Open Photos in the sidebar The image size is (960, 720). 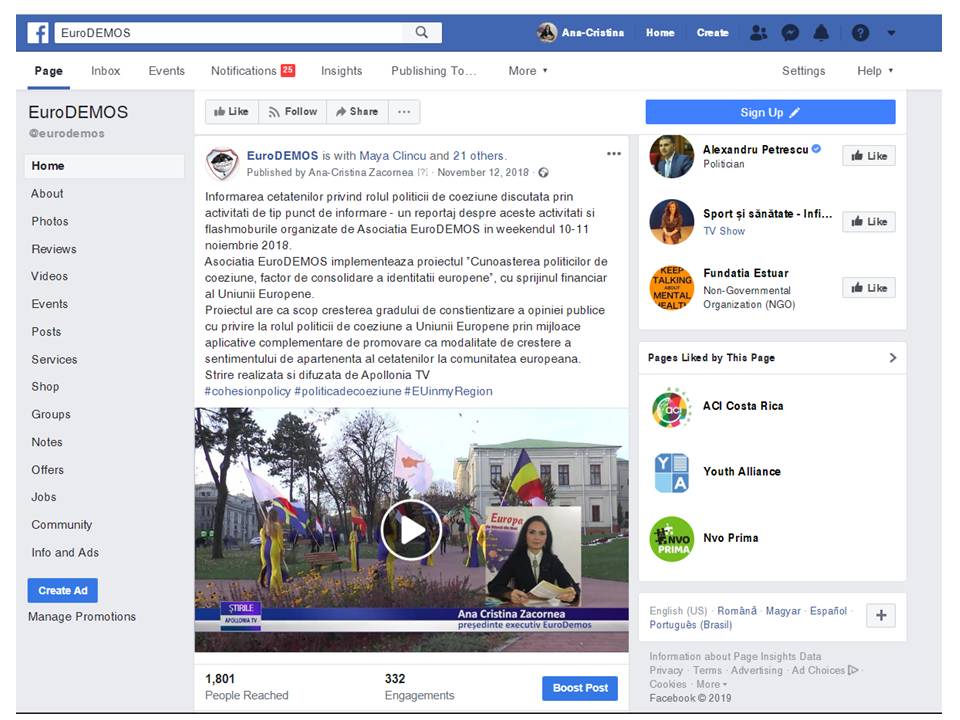[x=50, y=222]
